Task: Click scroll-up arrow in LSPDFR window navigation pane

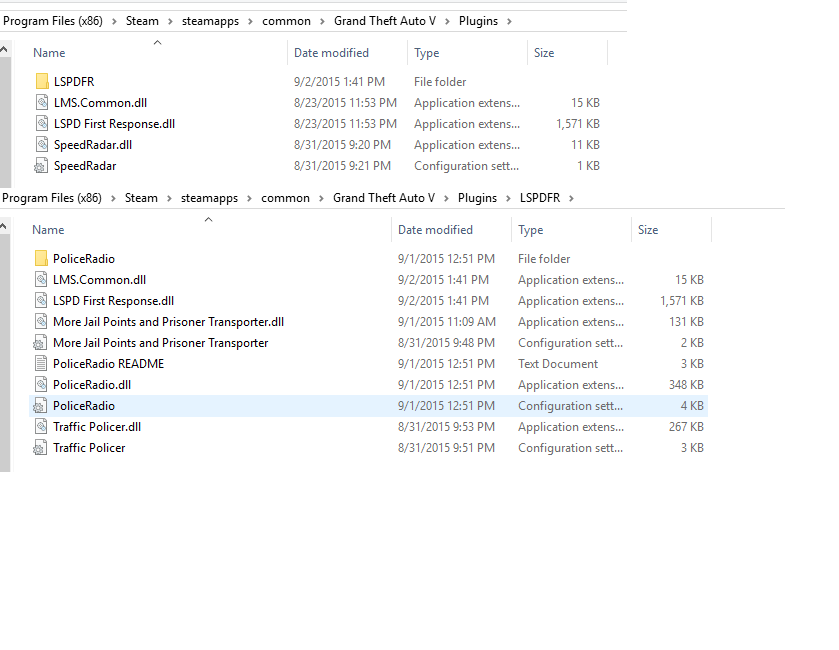Action: coord(4,226)
